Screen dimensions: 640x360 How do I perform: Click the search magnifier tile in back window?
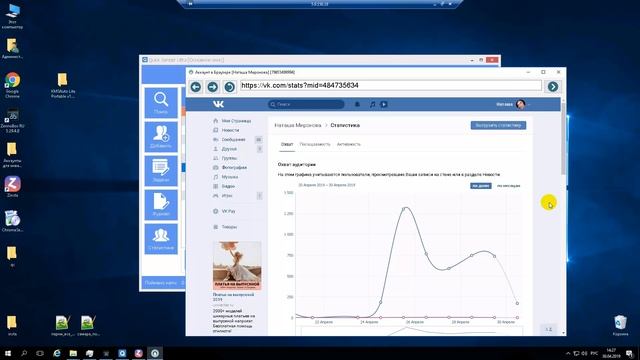pyautogui.click(x=161, y=102)
